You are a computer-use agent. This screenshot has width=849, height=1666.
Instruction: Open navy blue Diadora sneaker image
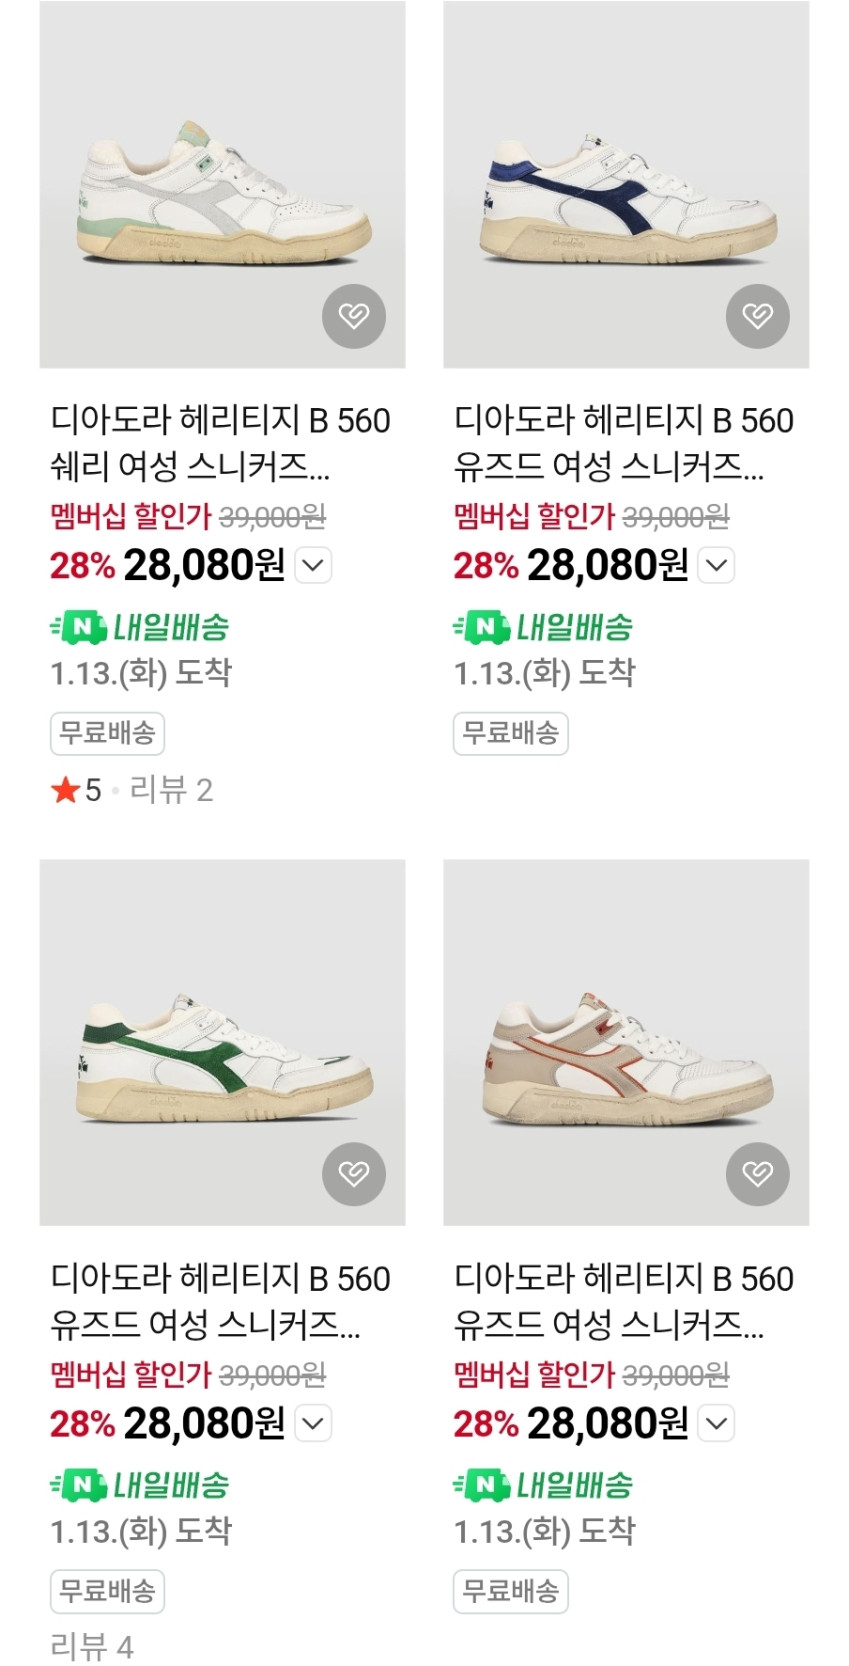[626, 185]
